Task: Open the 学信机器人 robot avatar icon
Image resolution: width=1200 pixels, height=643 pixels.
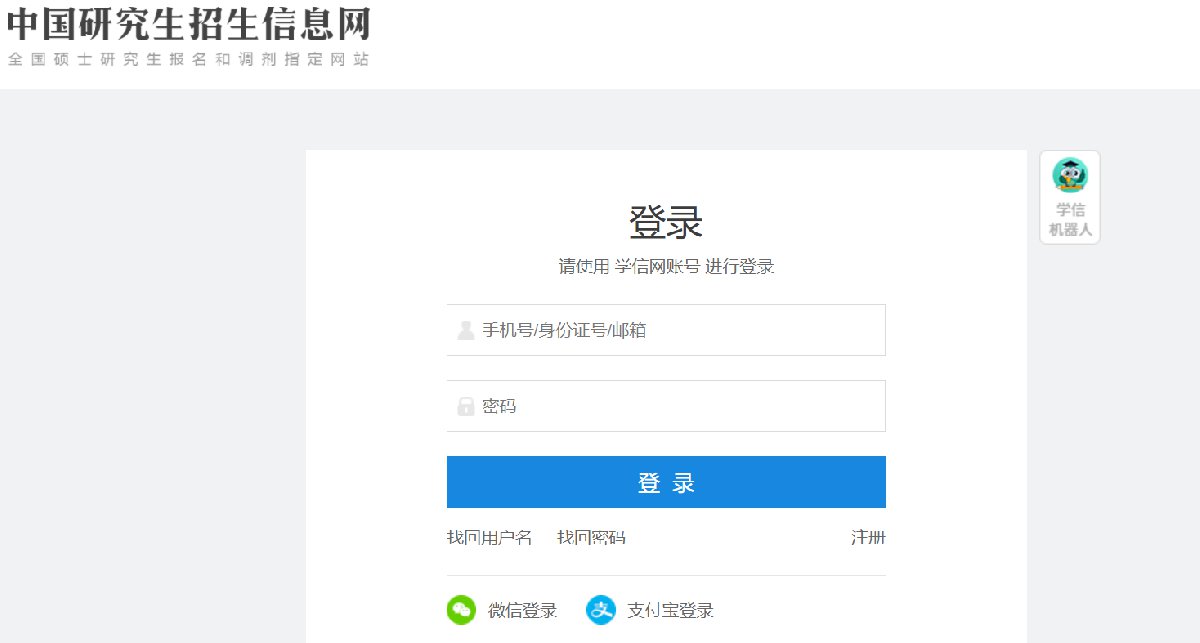Action: [1070, 176]
